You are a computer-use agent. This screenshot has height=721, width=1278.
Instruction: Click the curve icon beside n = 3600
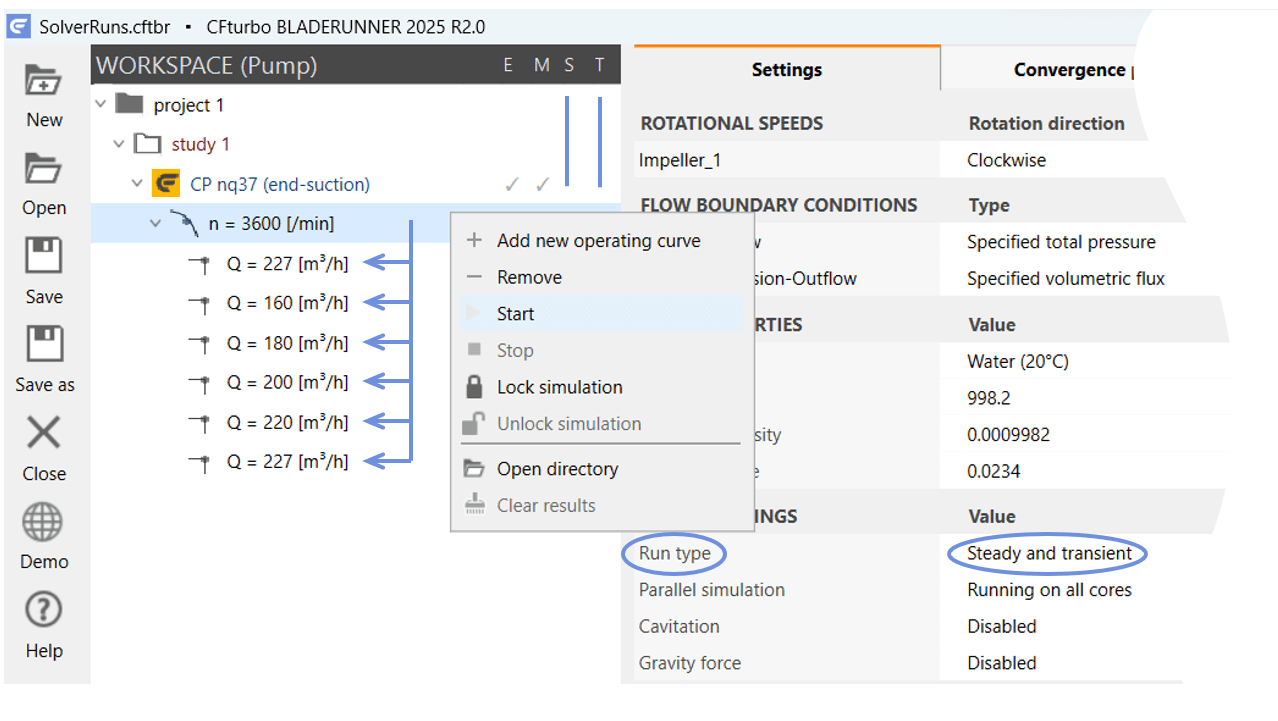tap(184, 224)
